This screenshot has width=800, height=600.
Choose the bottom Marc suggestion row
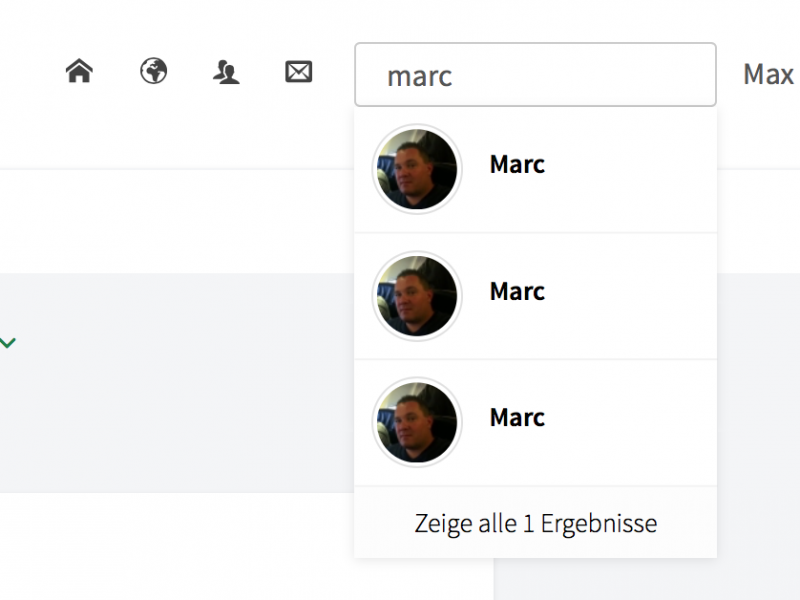click(x=535, y=423)
